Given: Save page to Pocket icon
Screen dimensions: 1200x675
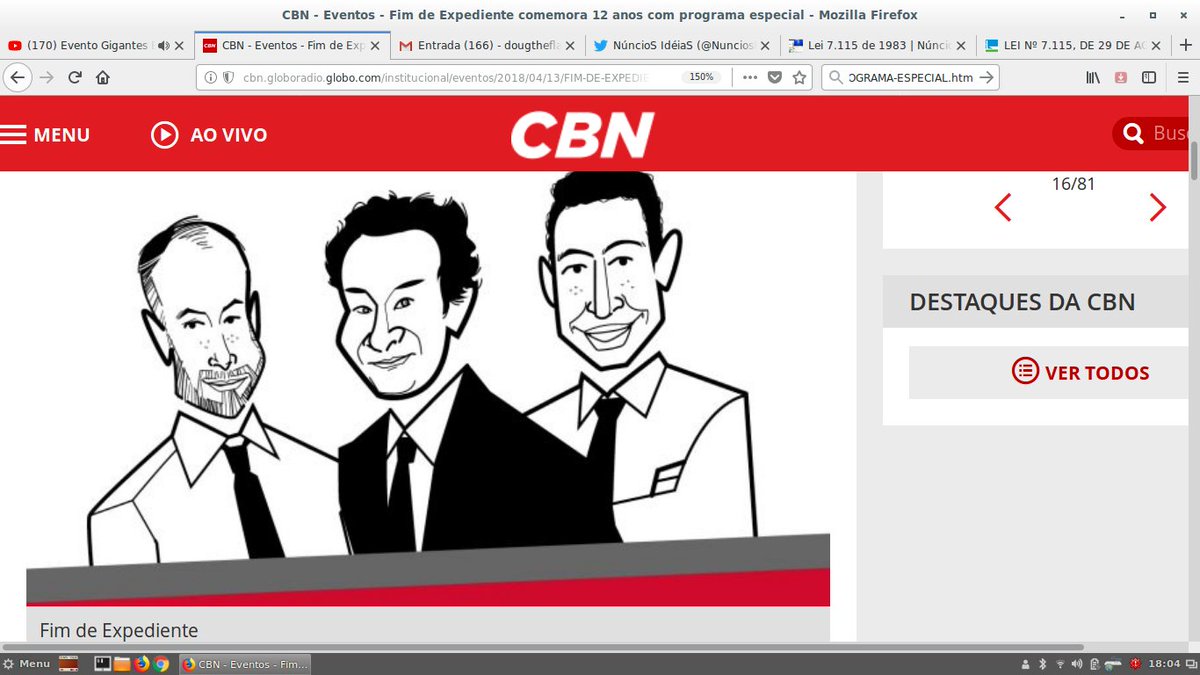Looking at the screenshot, I should (775, 77).
